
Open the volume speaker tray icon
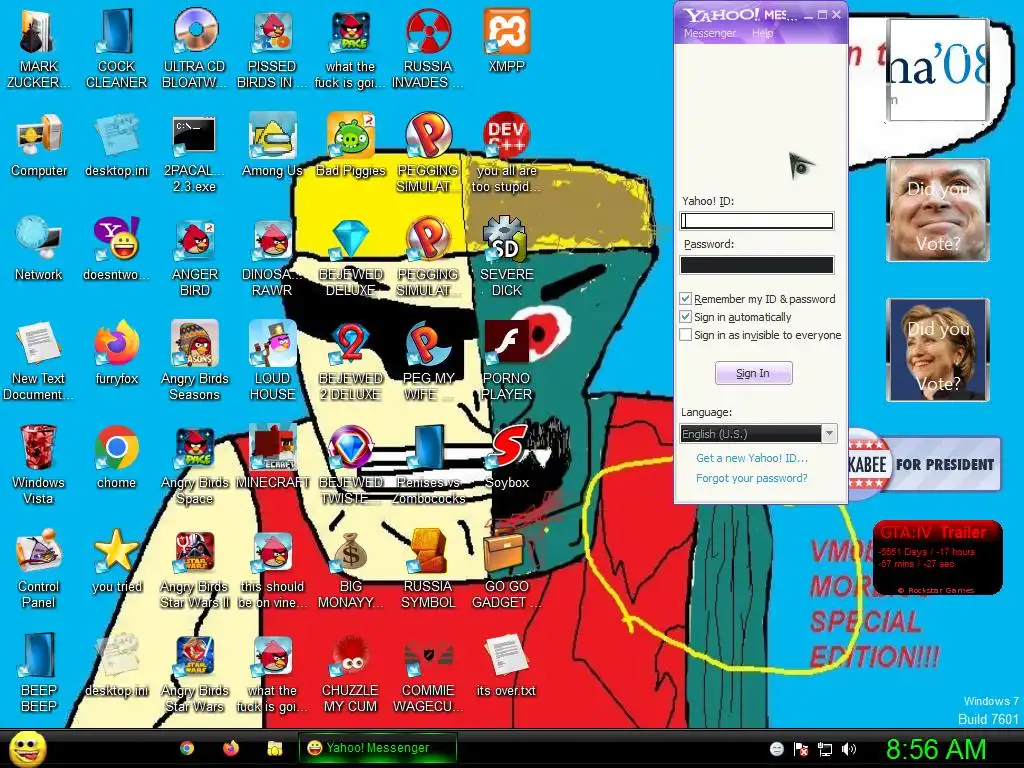[x=849, y=749]
